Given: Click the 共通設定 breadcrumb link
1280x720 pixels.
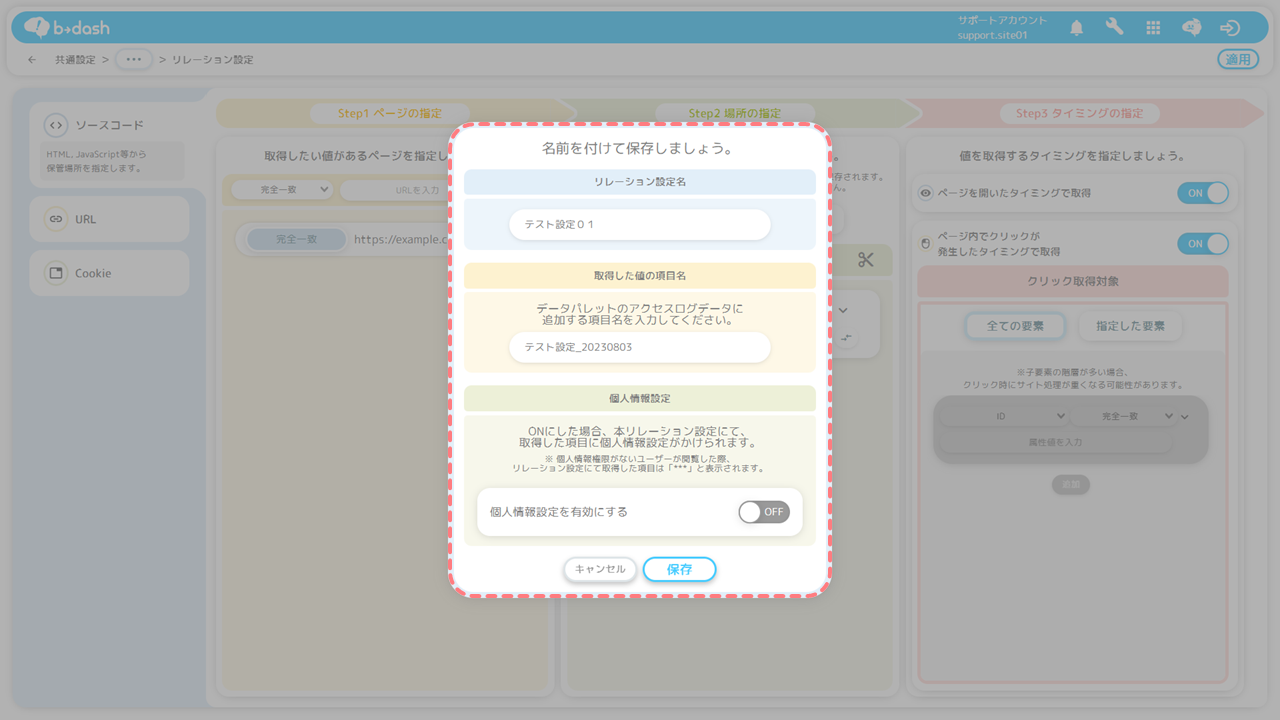Looking at the screenshot, I should click(76, 60).
